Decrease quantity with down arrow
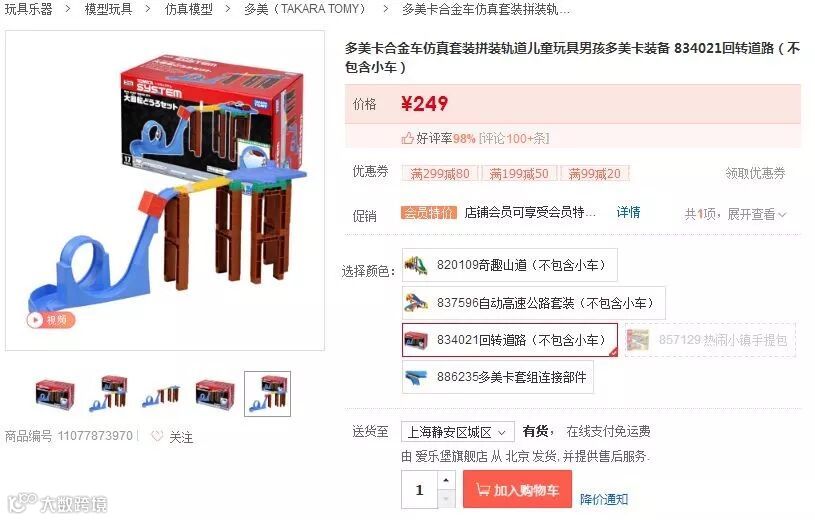The image size is (815, 520). click(446, 498)
